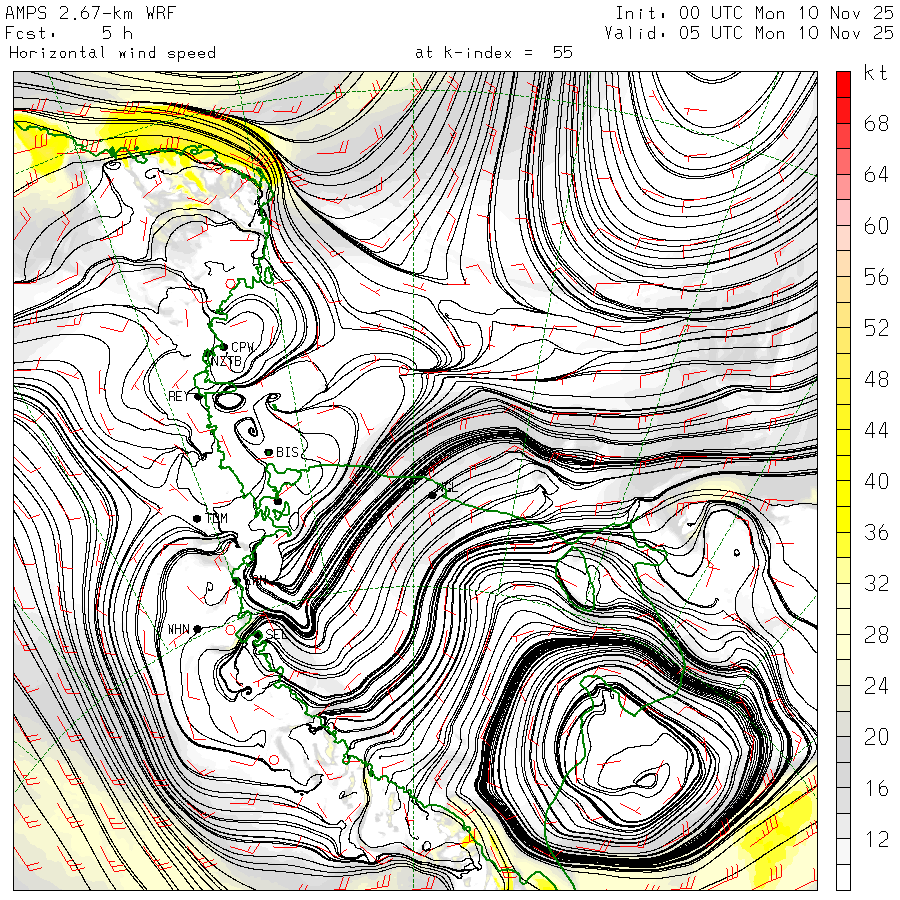Click the CPW station label
Image resolution: width=900 pixels, height=900 pixels.
pos(242,347)
